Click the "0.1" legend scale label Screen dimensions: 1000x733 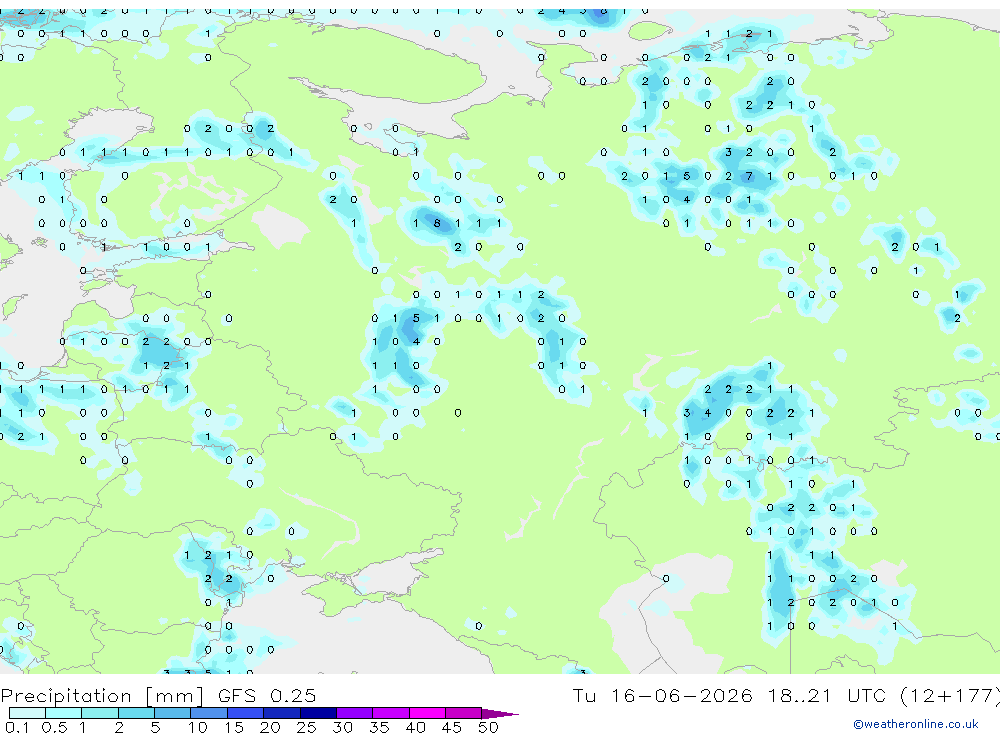[x=17, y=727]
